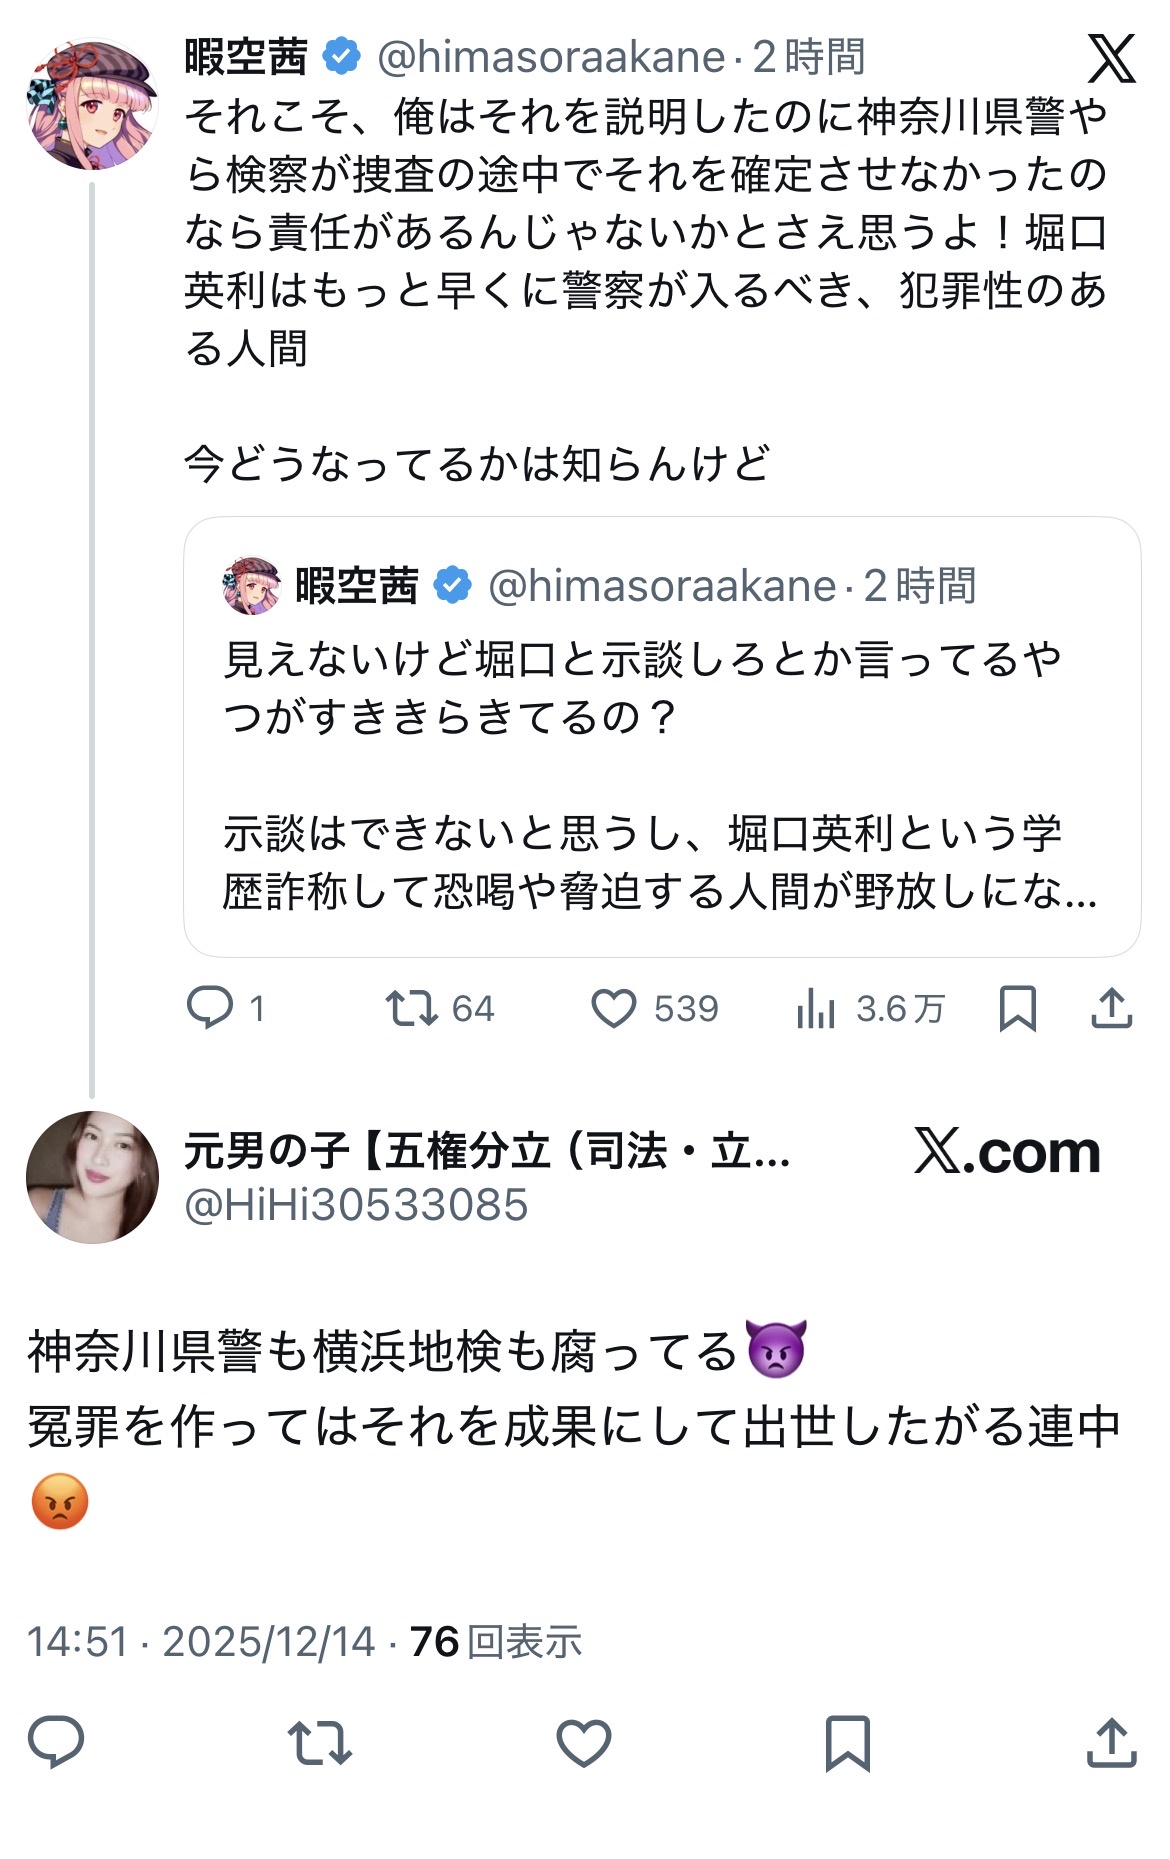Image resolution: width=1170 pixels, height=1860 pixels.
Task: Click the X logo in top corner
Action: point(1111,58)
